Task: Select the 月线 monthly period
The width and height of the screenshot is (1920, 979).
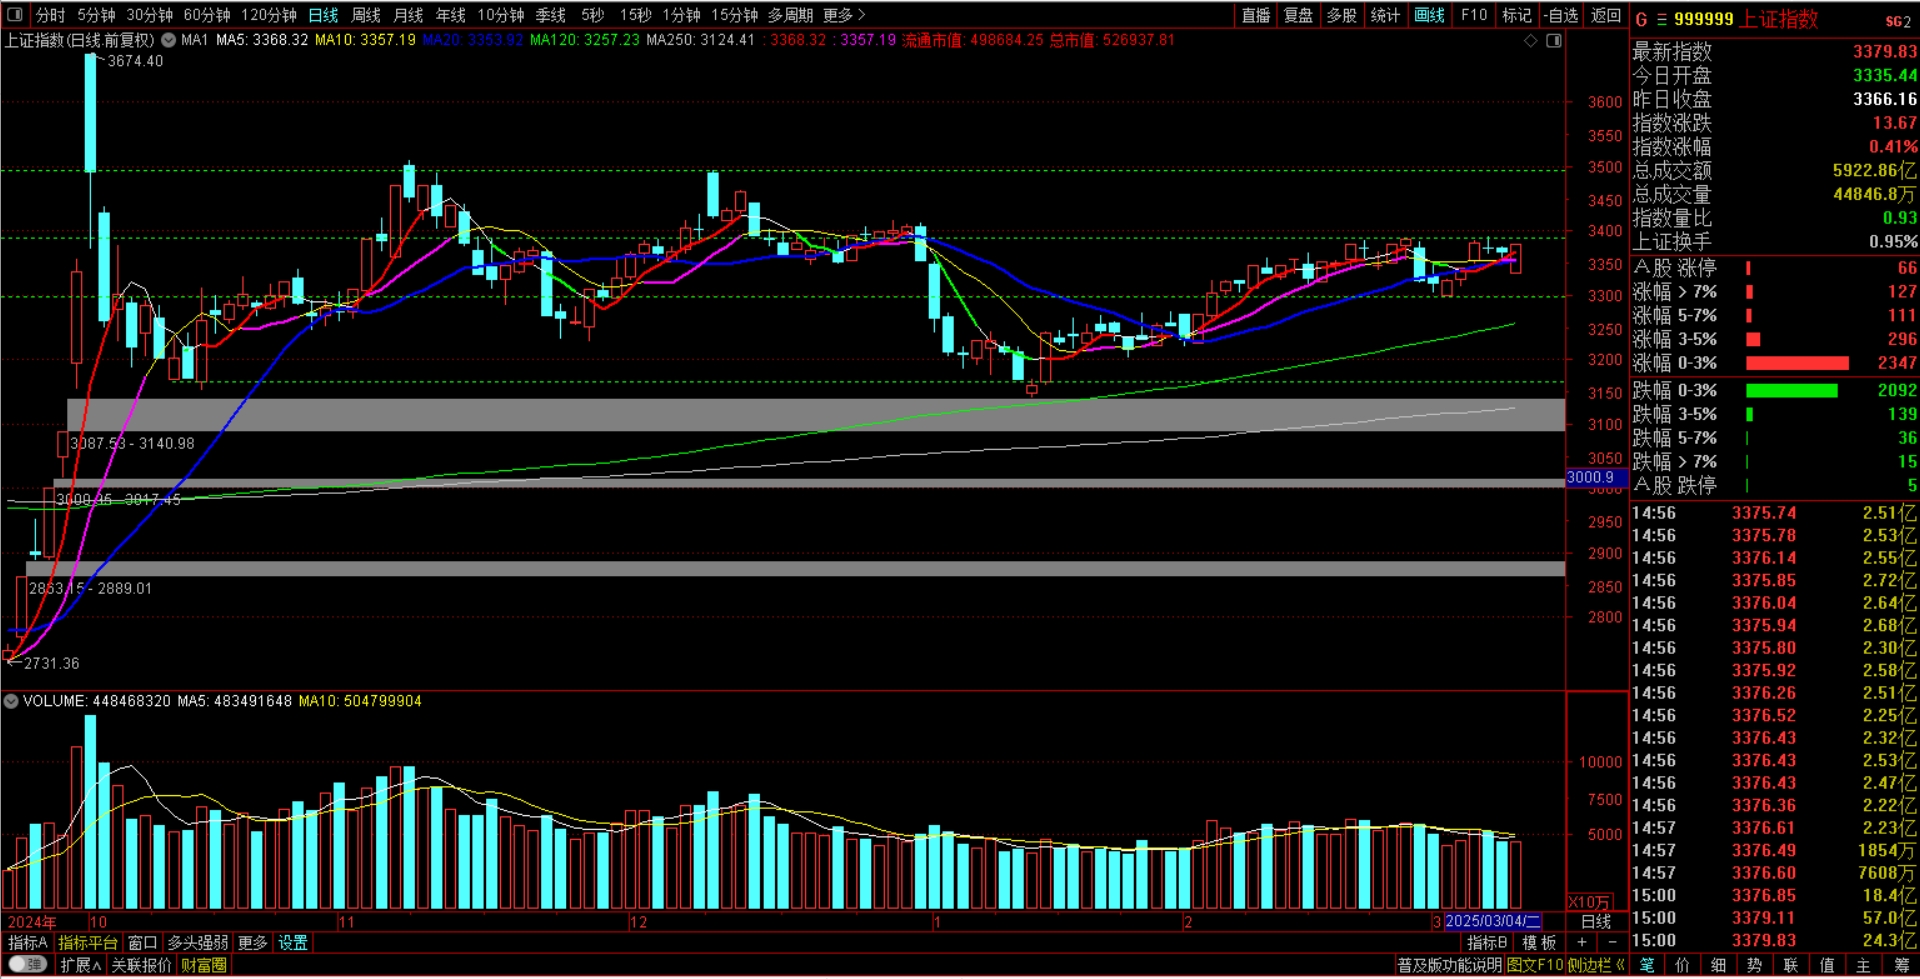Action: coord(408,15)
